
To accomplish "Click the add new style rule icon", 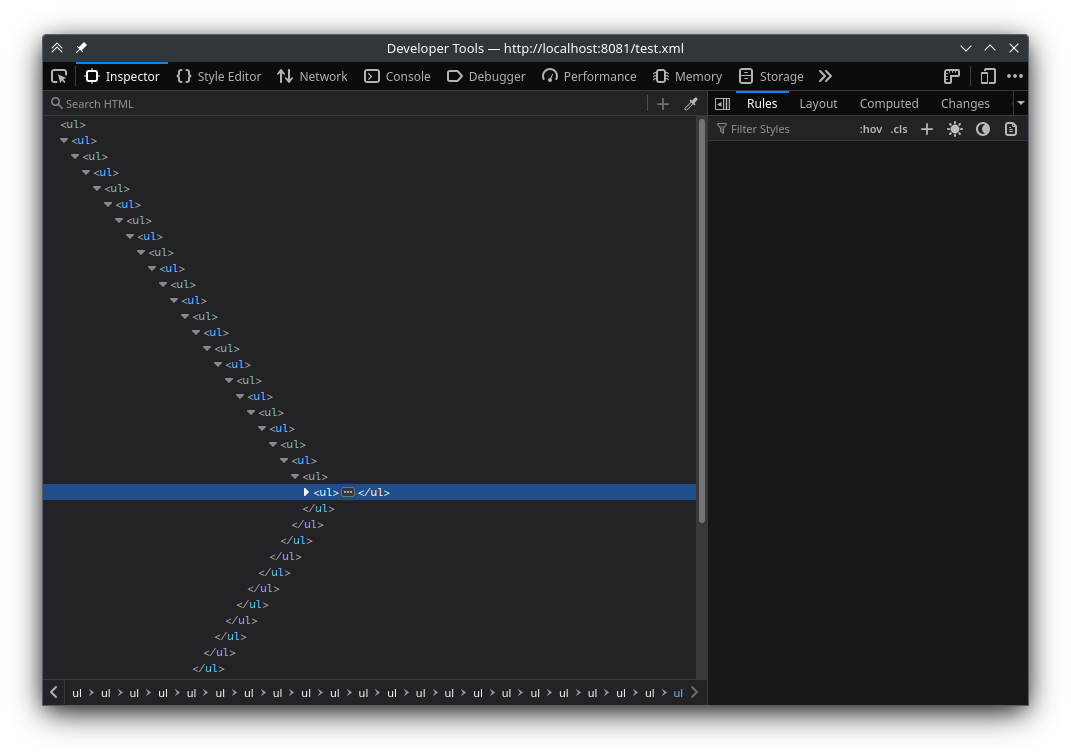I will coord(927,129).
